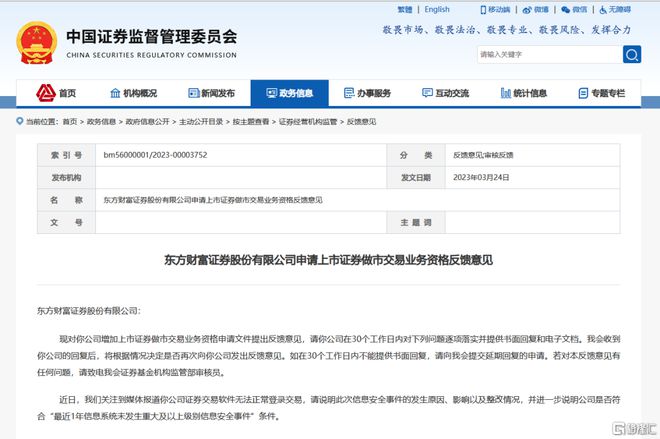Click the publish date 2023年03月24日

click(x=481, y=177)
